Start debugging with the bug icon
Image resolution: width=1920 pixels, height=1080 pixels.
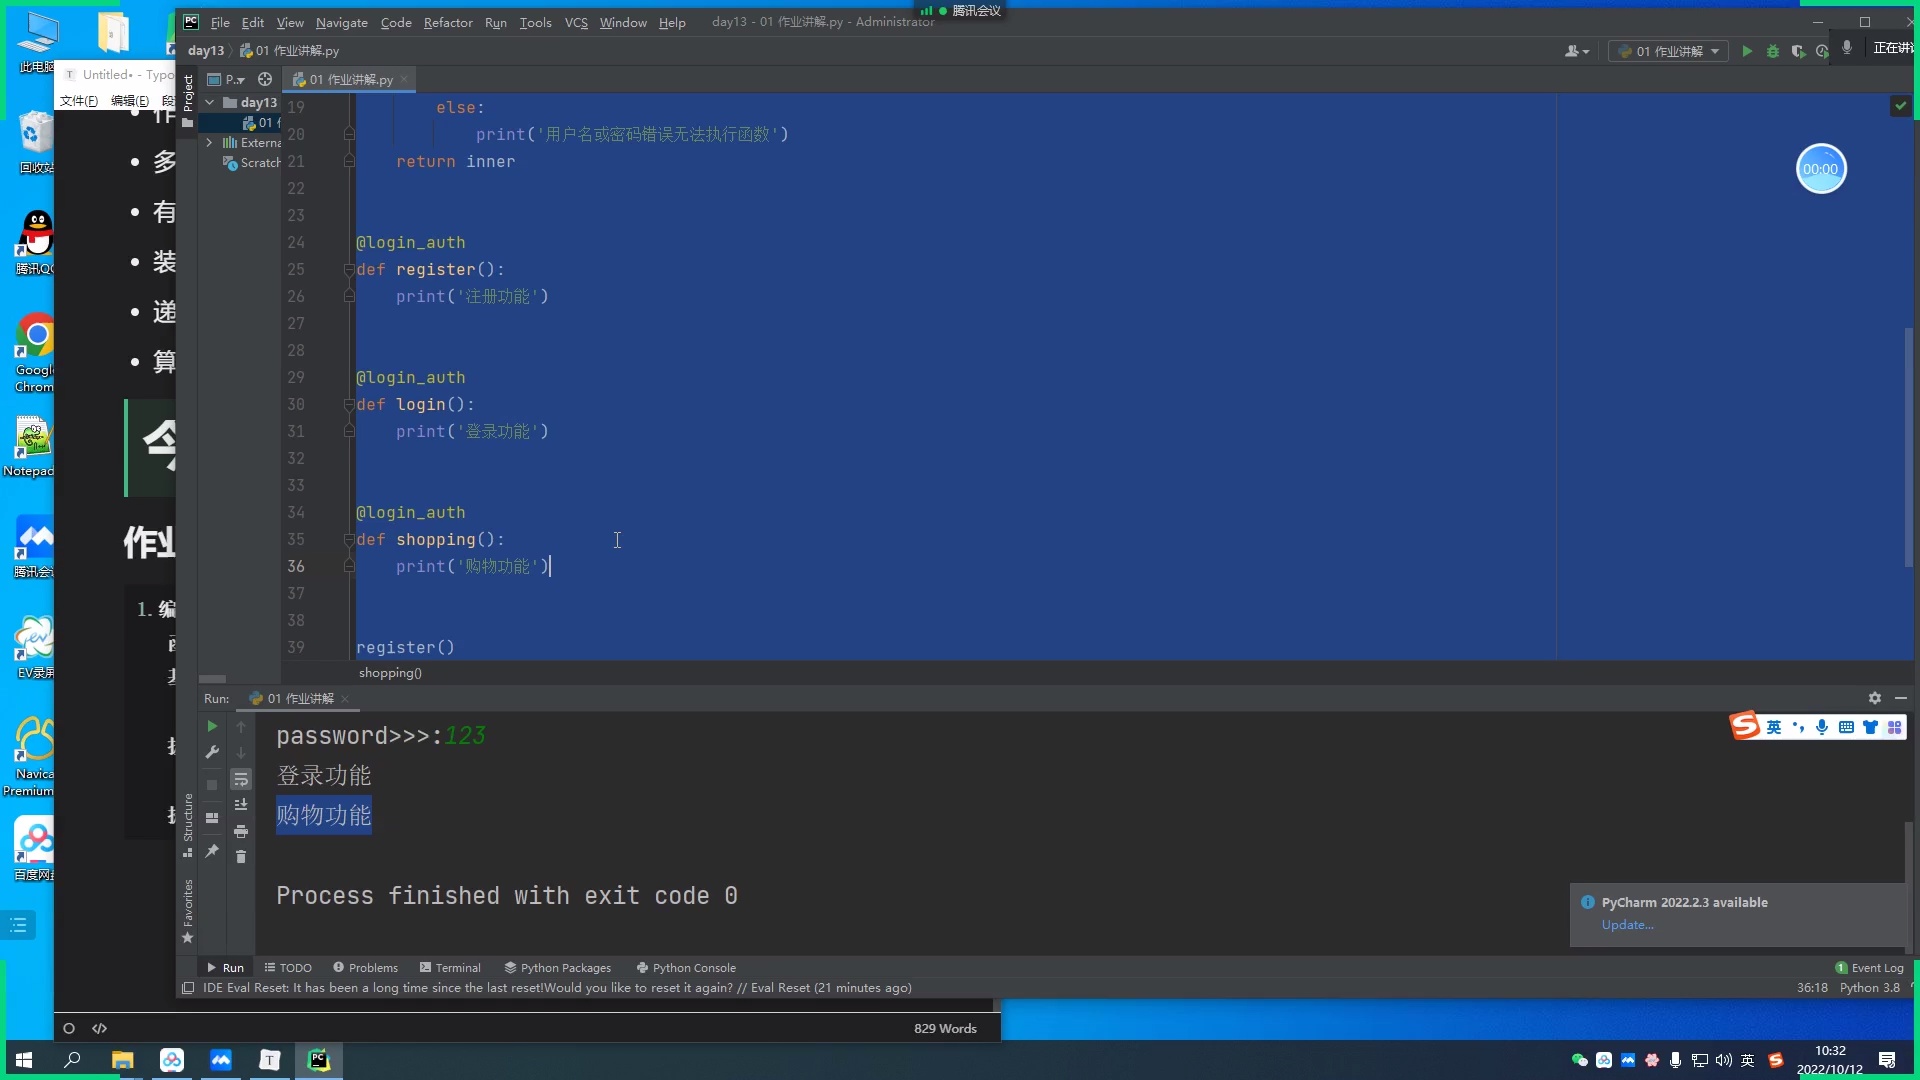point(1773,50)
